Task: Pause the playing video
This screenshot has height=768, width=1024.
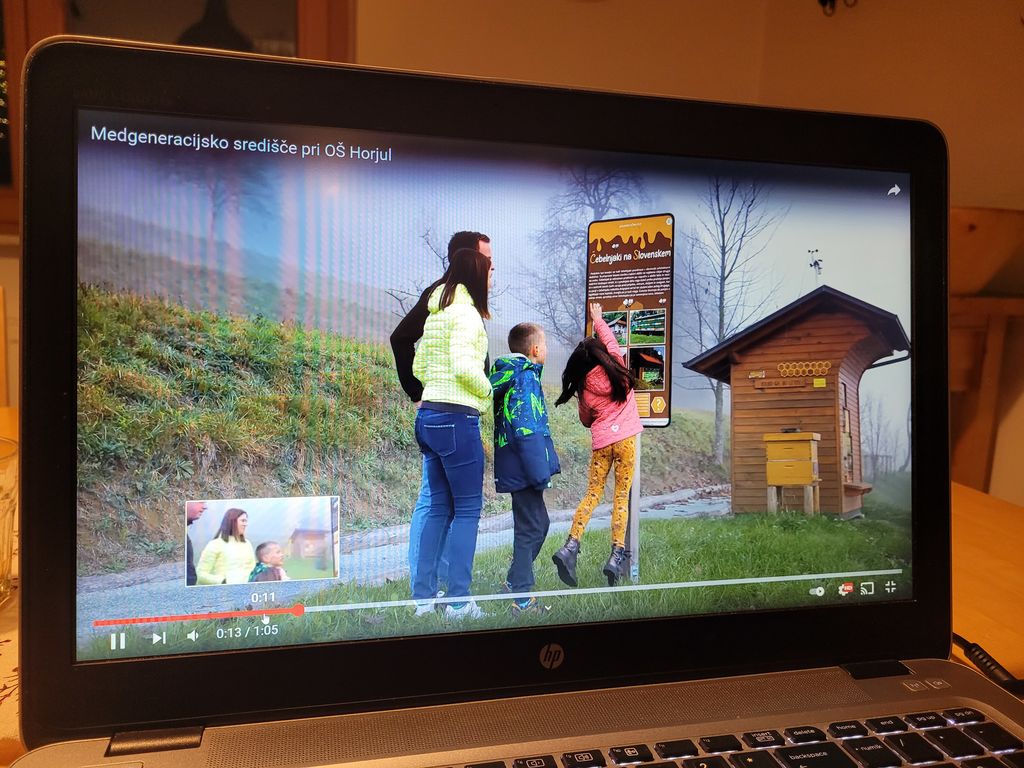Action: click(117, 640)
